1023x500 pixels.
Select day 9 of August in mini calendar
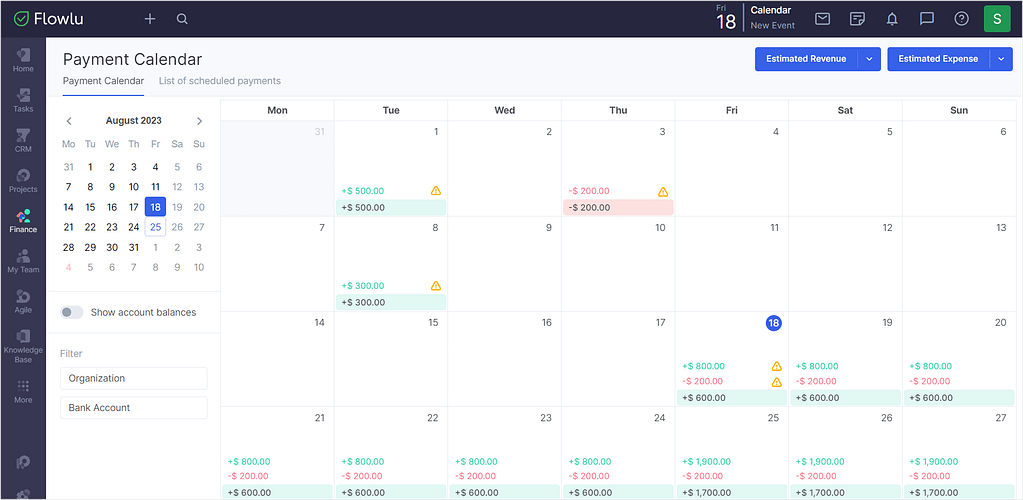(112, 187)
